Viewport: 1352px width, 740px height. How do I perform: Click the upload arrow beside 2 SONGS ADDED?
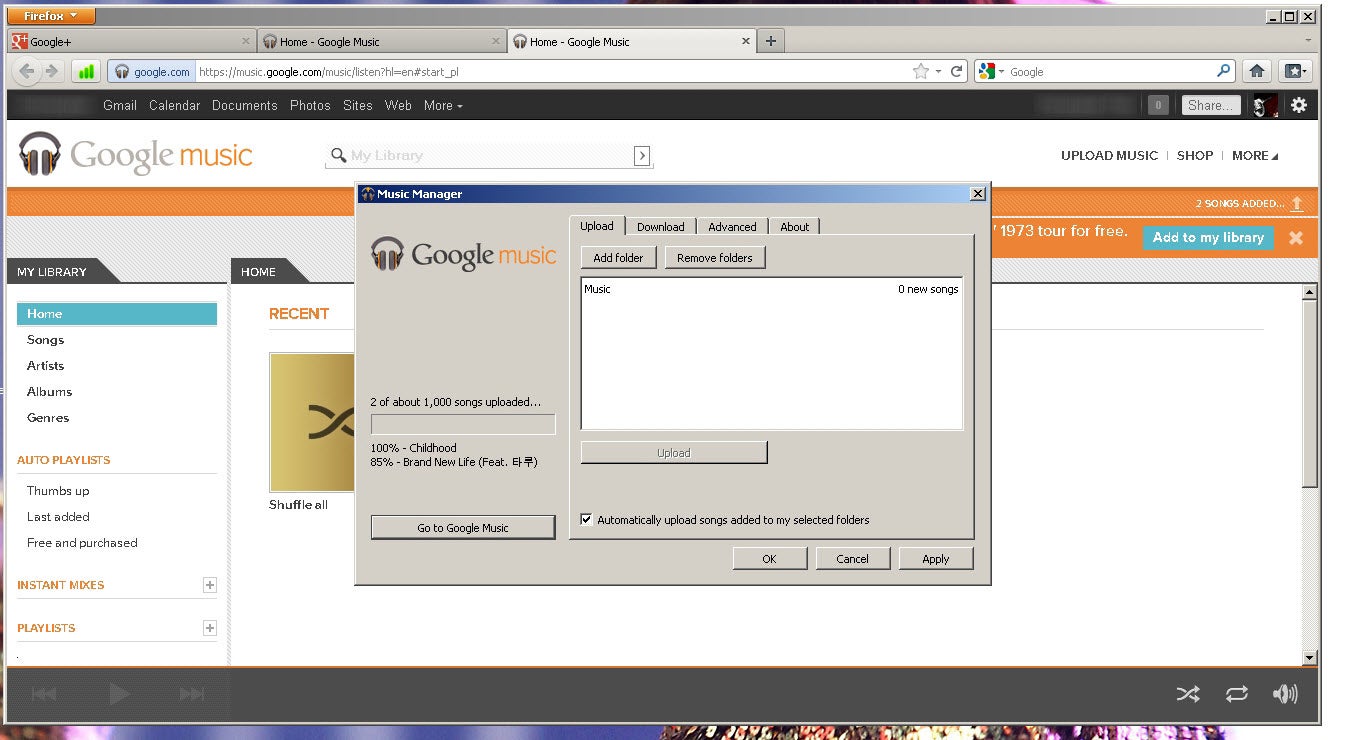[x=1297, y=203]
